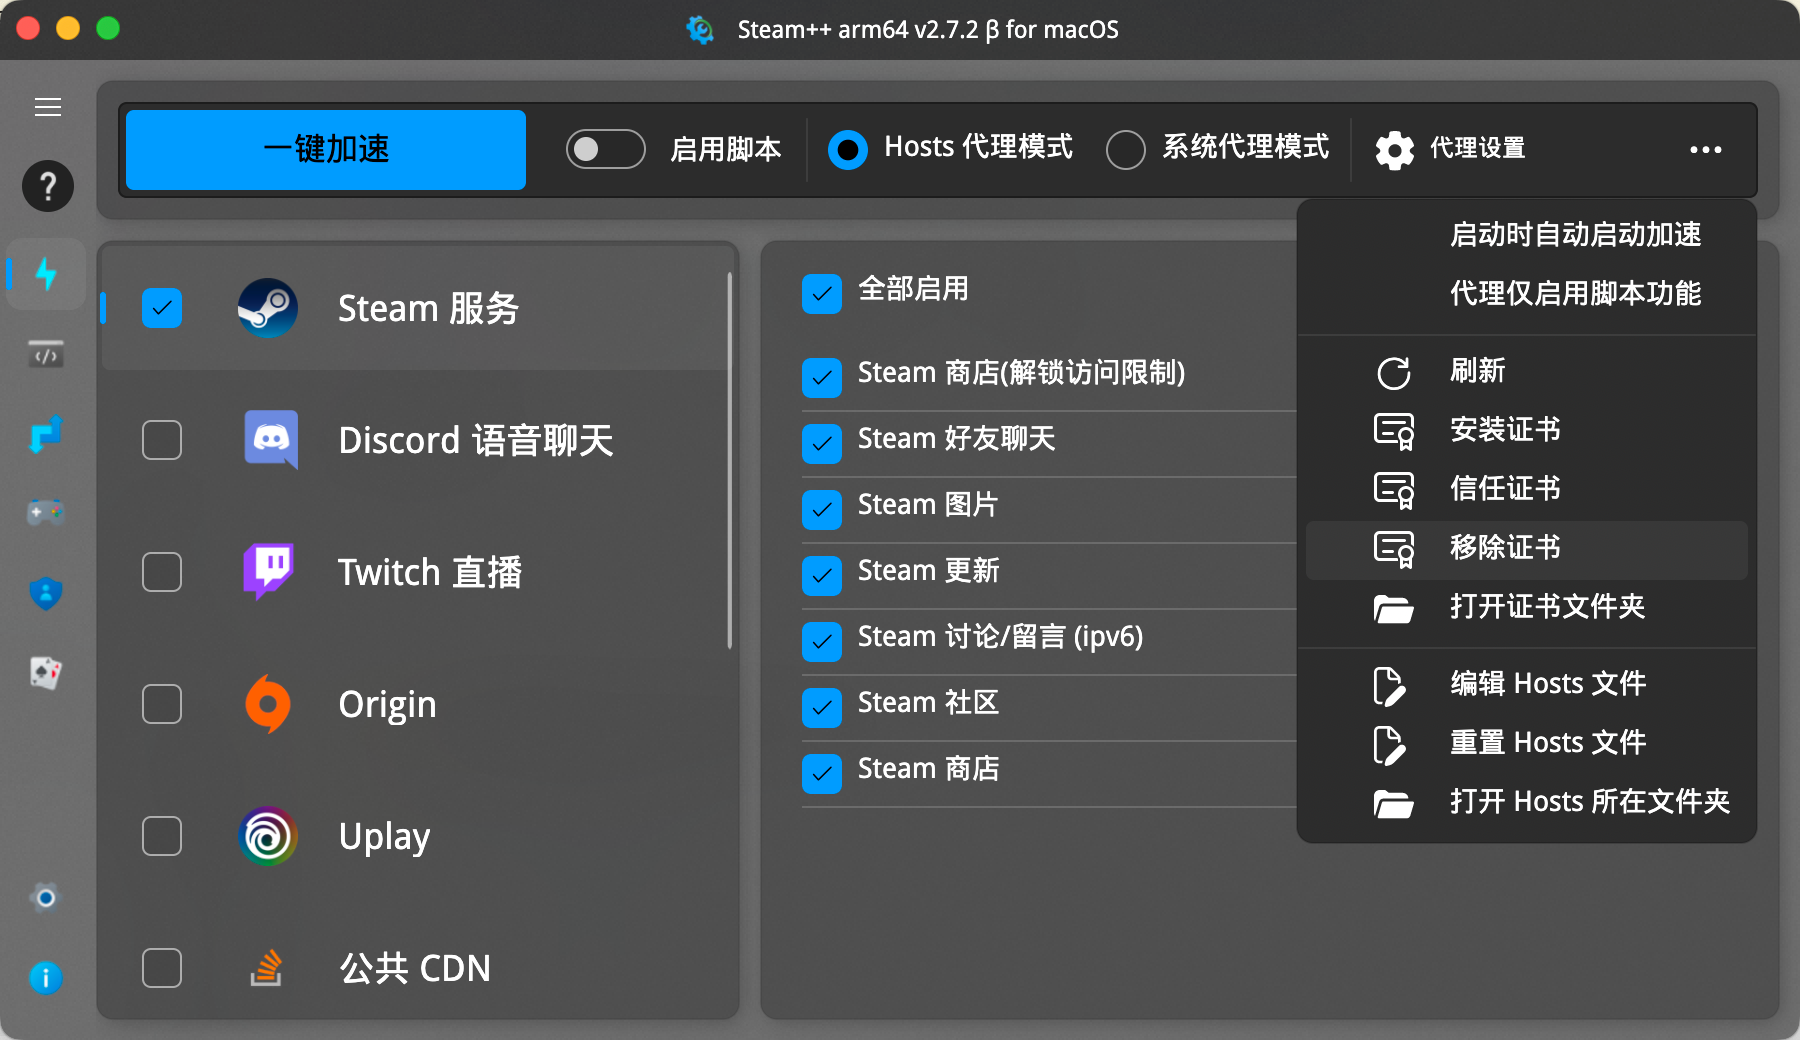This screenshot has width=1800, height=1040.
Task: Select the Discord 语音聊天 list row
Action: click(415, 440)
